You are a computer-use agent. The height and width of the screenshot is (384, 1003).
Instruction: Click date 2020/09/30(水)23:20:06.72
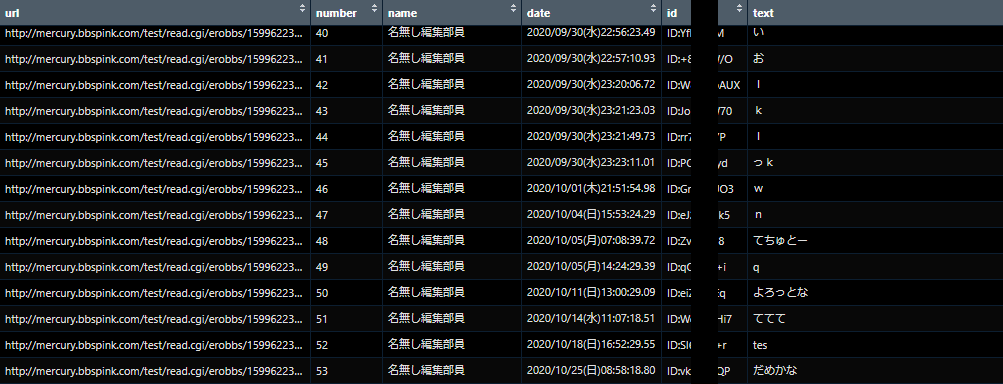tap(591, 84)
